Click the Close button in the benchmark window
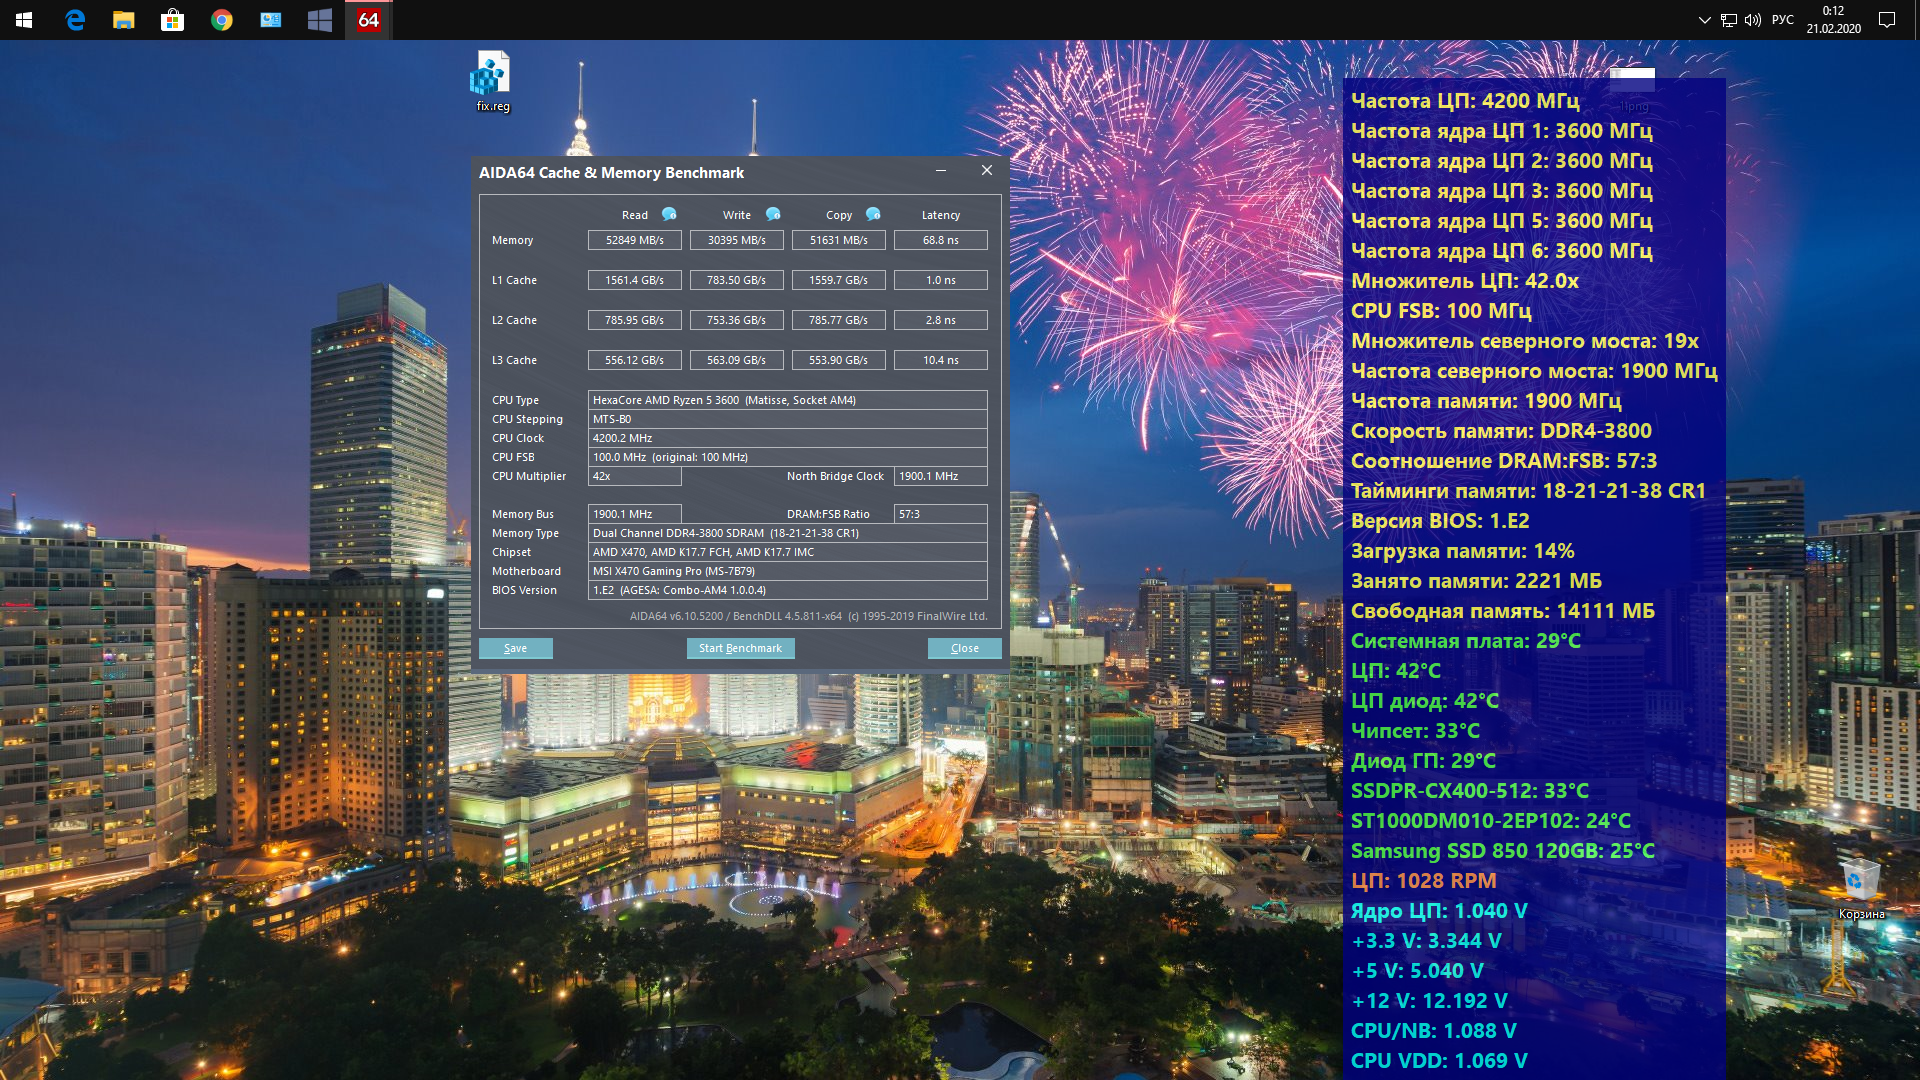1920x1080 pixels. coord(964,648)
